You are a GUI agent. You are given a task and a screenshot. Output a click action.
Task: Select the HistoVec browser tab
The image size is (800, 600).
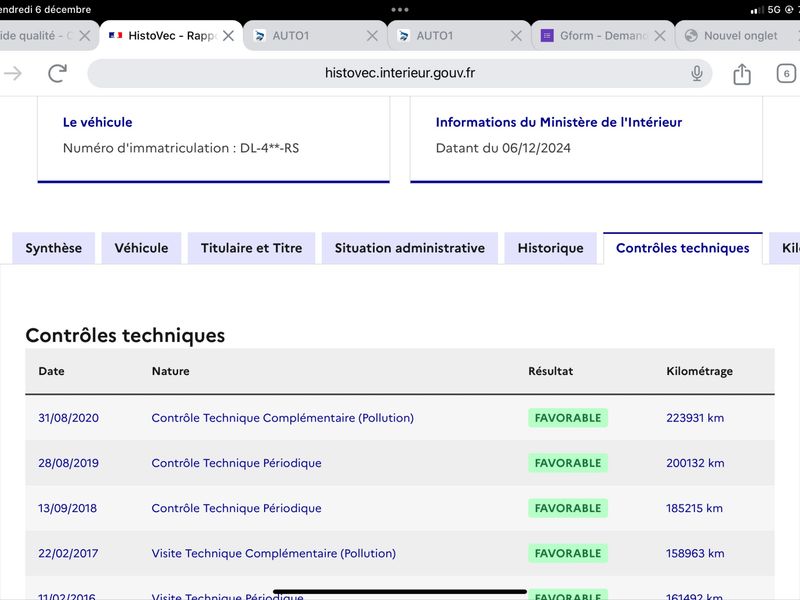[x=171, y=36]
